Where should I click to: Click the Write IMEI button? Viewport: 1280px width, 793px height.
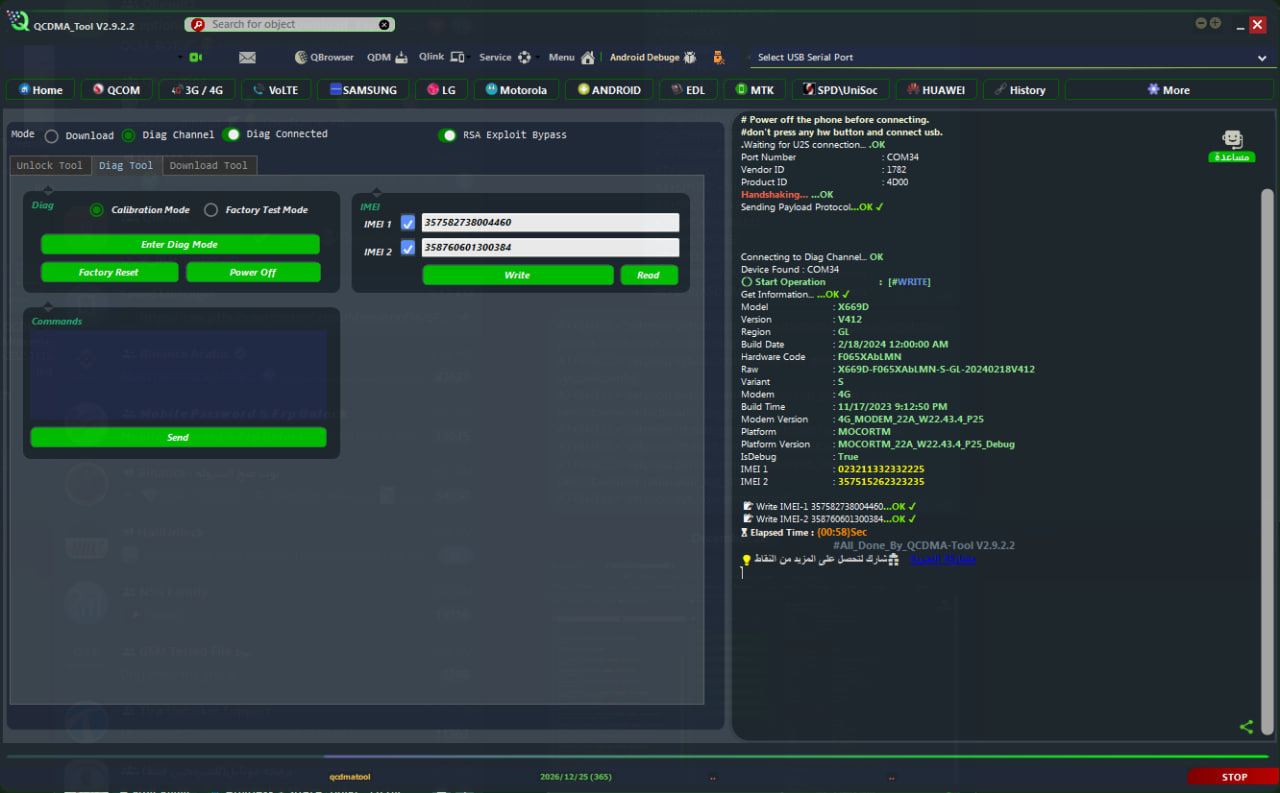pos(518,275)
